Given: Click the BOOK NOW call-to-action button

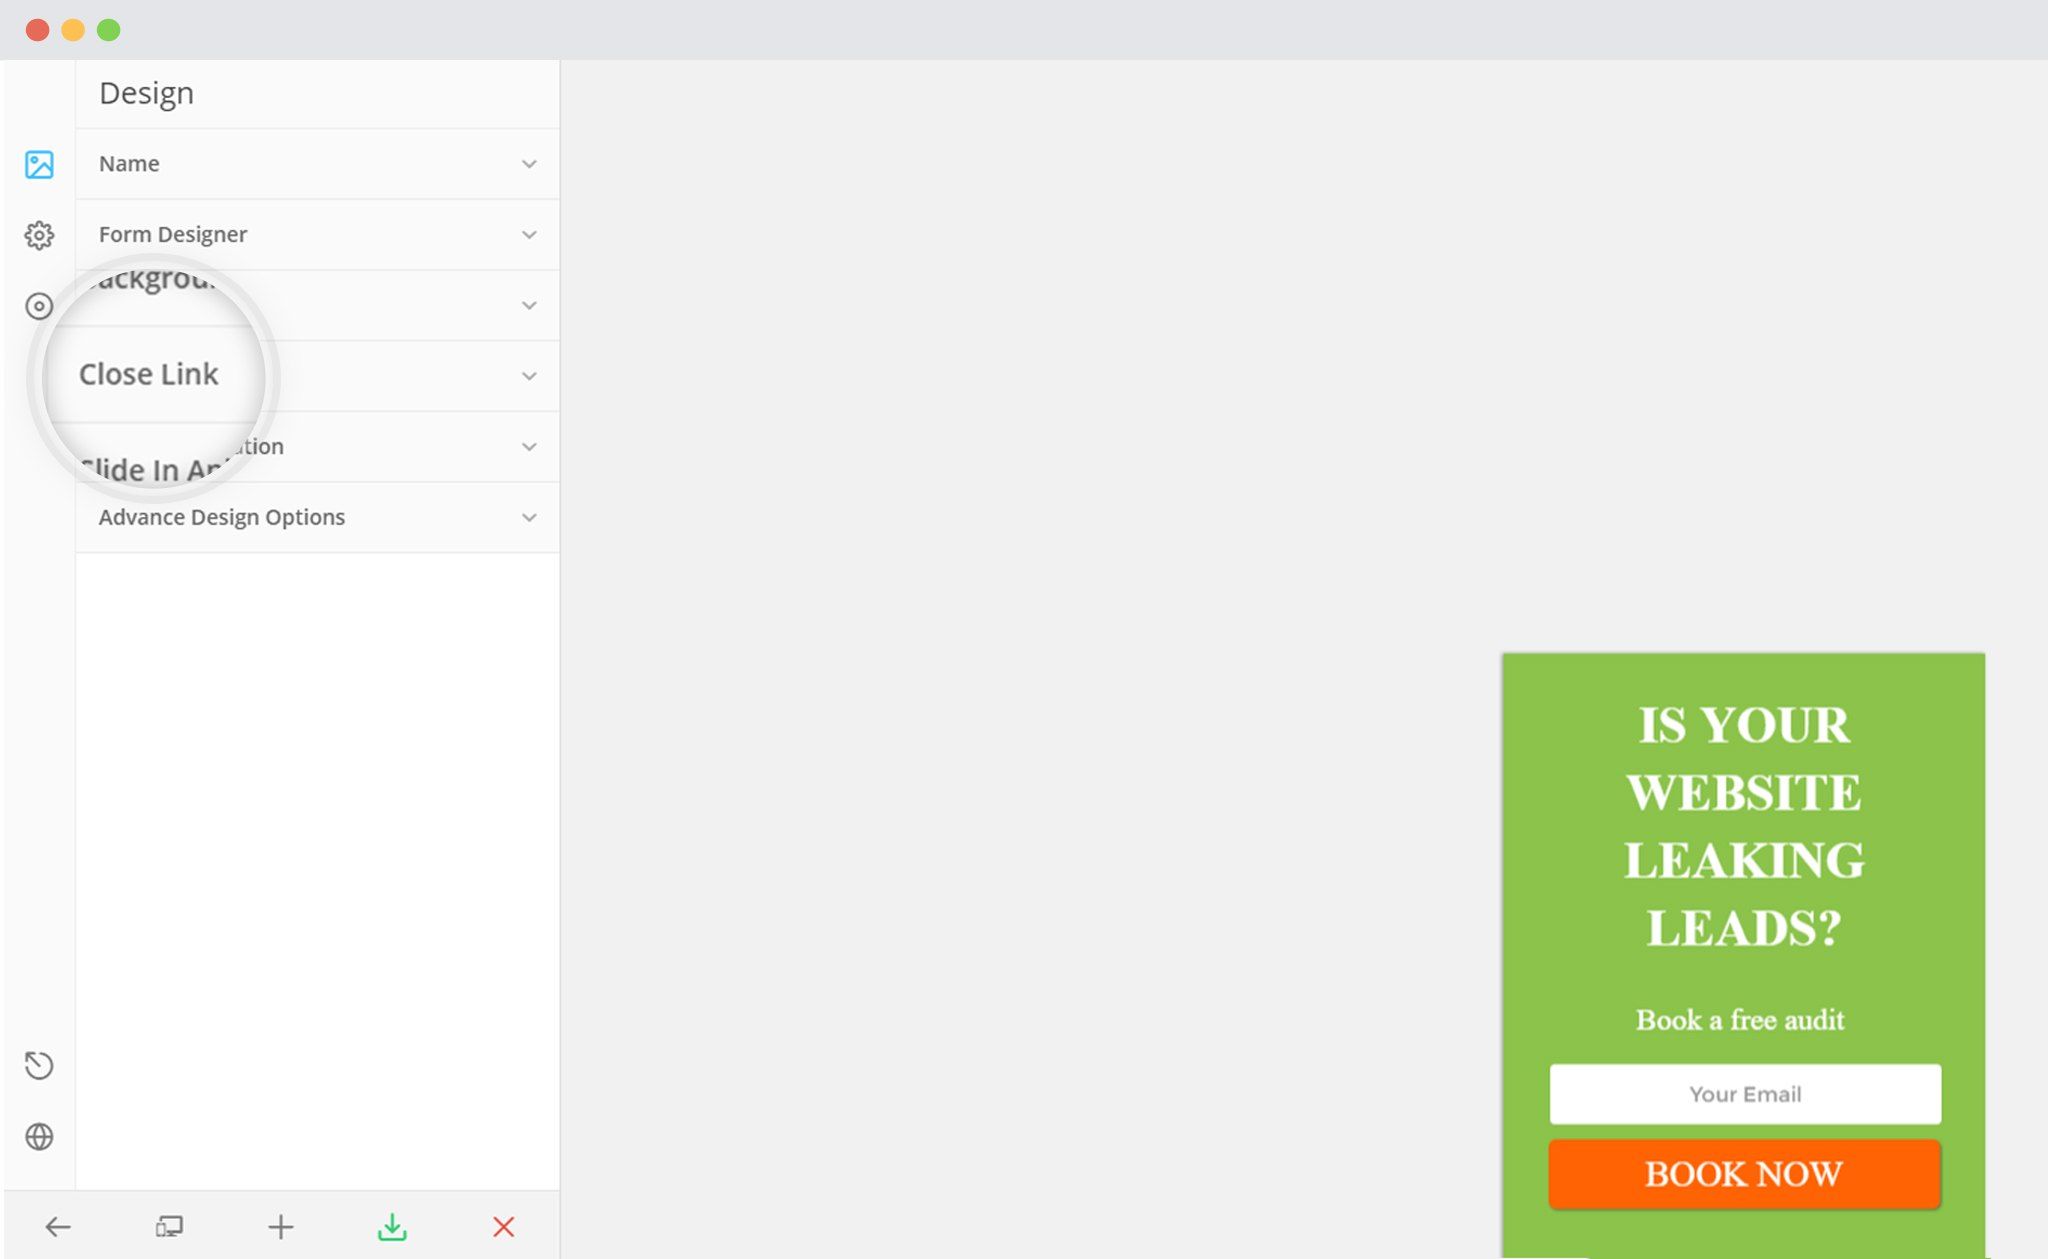Looking at the screenshot, I should [1744, 1173].
